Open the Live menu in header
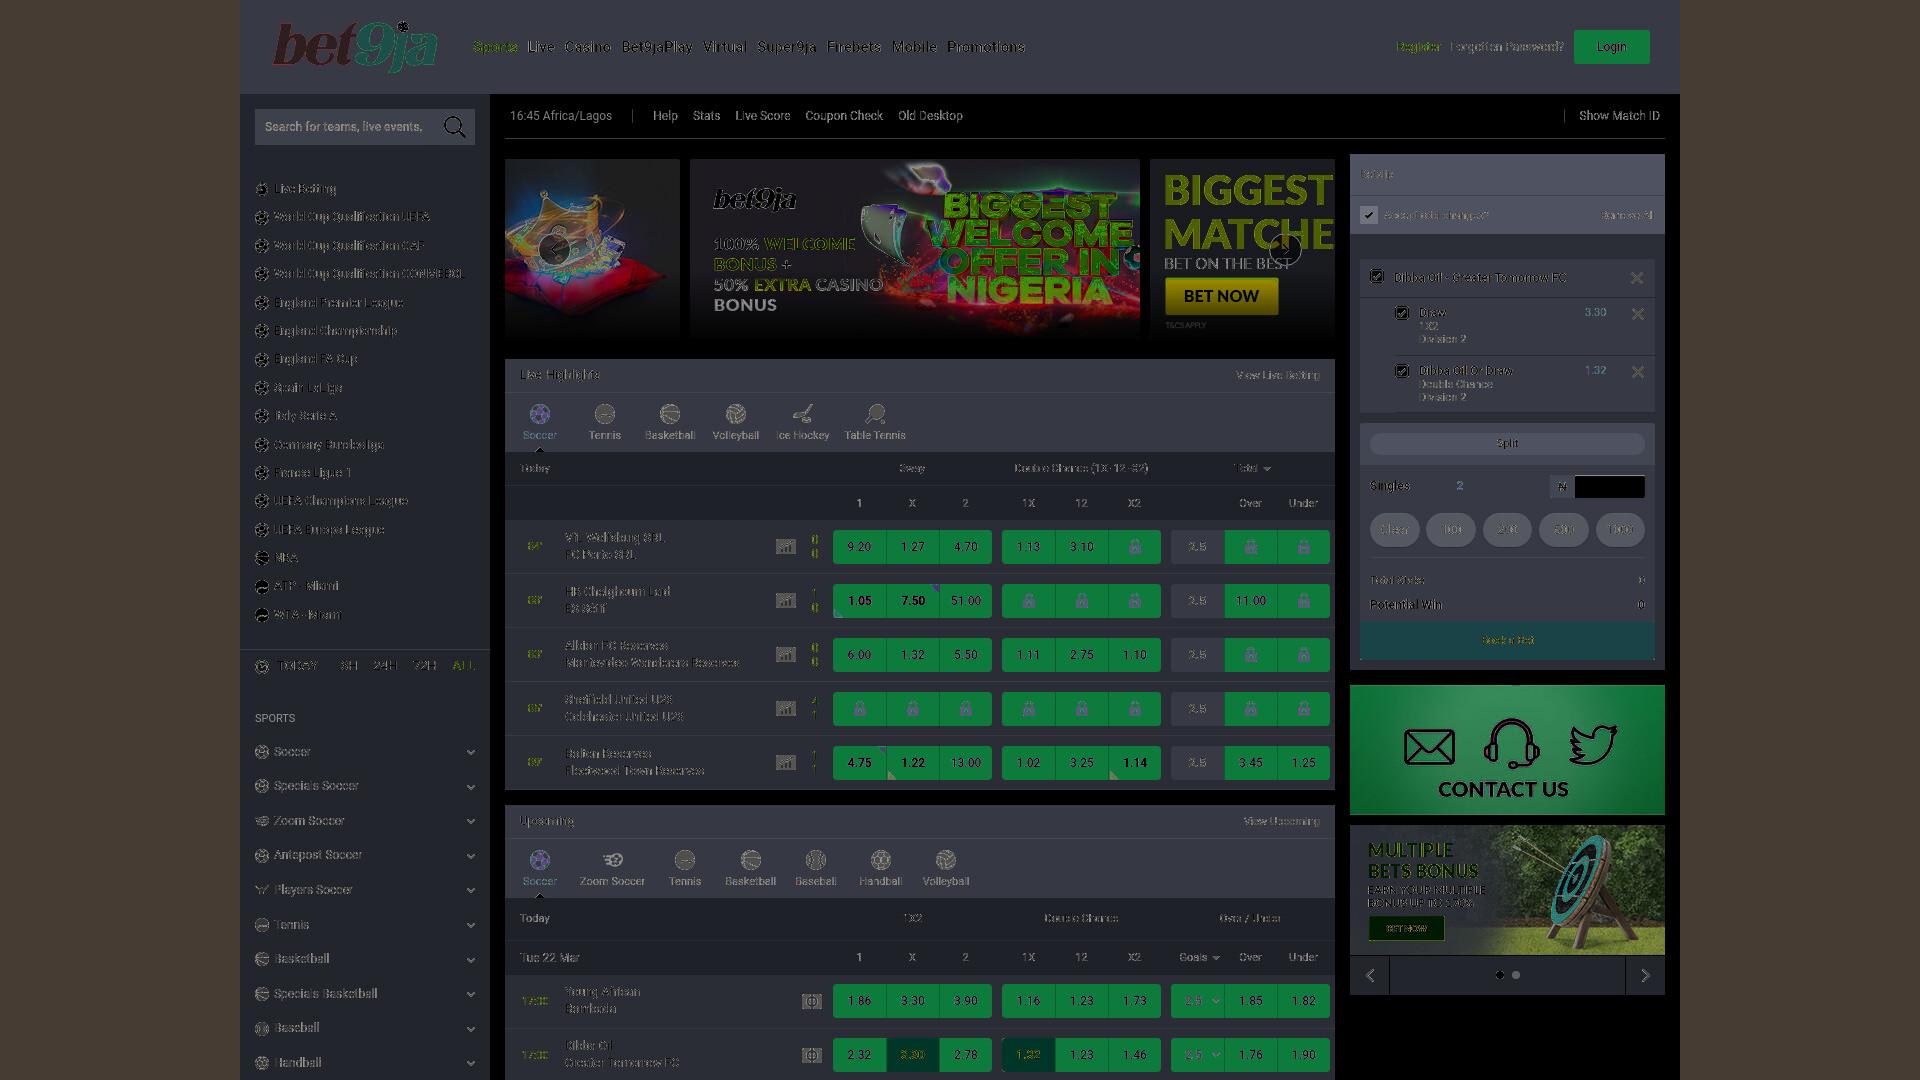The width and height of the screenshot is (1920, 1080). [x=541, y=47]
